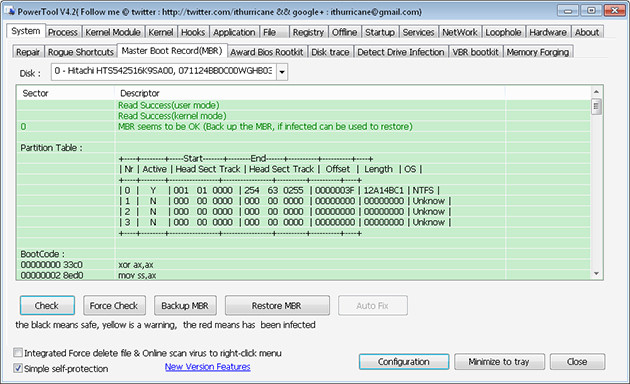The image size is (630, 384).
Task: Open the Offline tab
Action: coord(344,32)
